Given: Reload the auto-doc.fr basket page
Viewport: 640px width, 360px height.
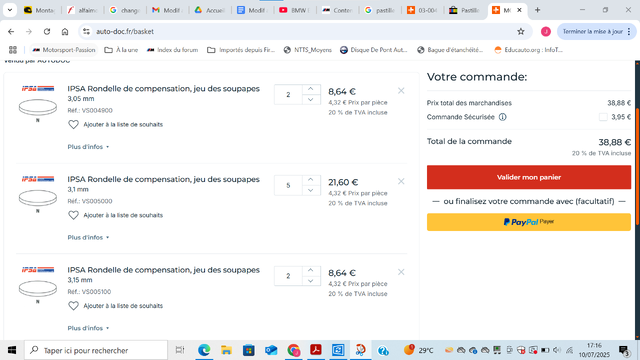Looking at the screenshot, I should (47, 31).
